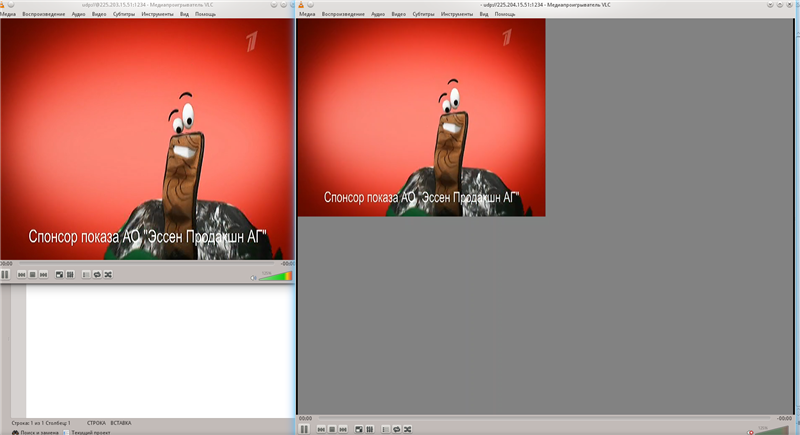Go to previous track in left VLC window

pos(21,275)
